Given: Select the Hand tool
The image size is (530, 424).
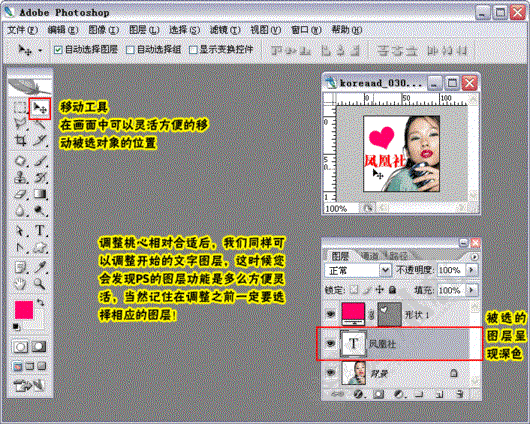Looking at the screenshot, I should click(20, 284).
